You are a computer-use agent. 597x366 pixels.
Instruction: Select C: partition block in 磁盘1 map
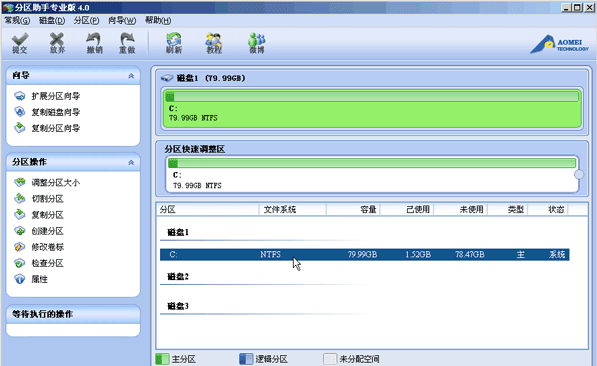(x=372, y=109)
